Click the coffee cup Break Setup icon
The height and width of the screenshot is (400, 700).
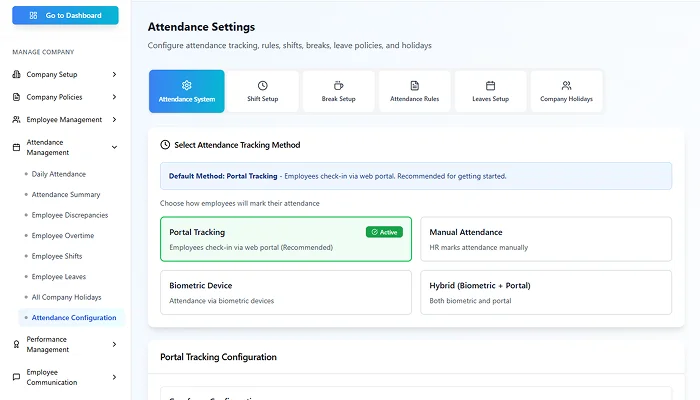pos(339,86)
